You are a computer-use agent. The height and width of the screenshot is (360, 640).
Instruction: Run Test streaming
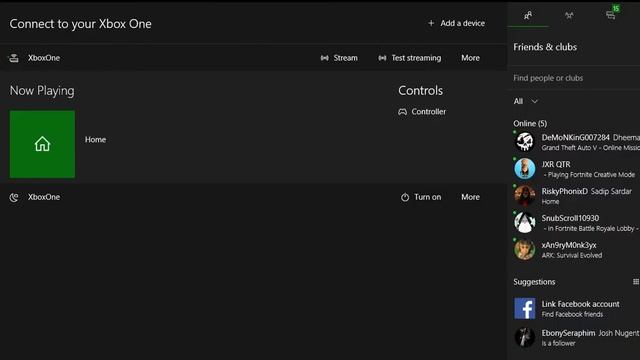tap(409, 58)
